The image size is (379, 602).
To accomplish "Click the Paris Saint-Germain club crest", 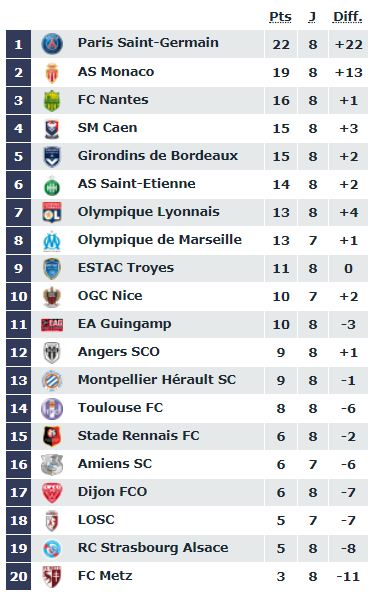I will click(52, 44).
